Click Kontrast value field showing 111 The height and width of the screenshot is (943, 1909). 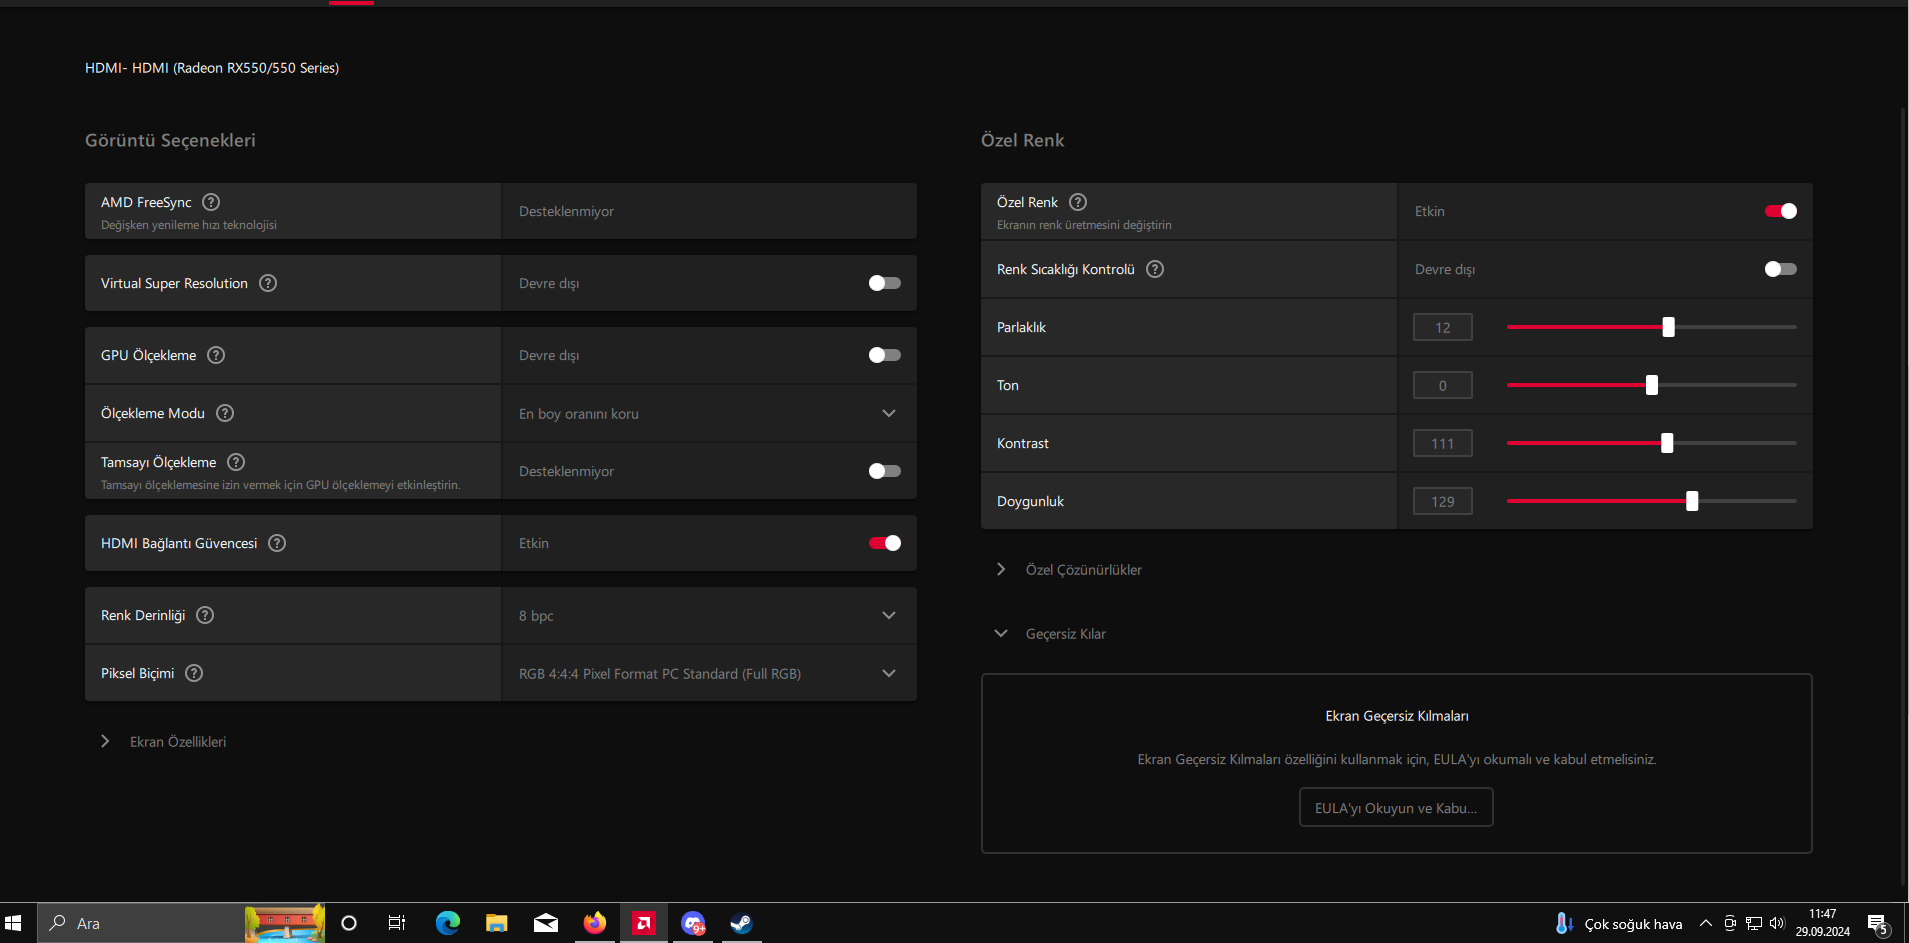pyautogui.click(x=1442, y=443)
